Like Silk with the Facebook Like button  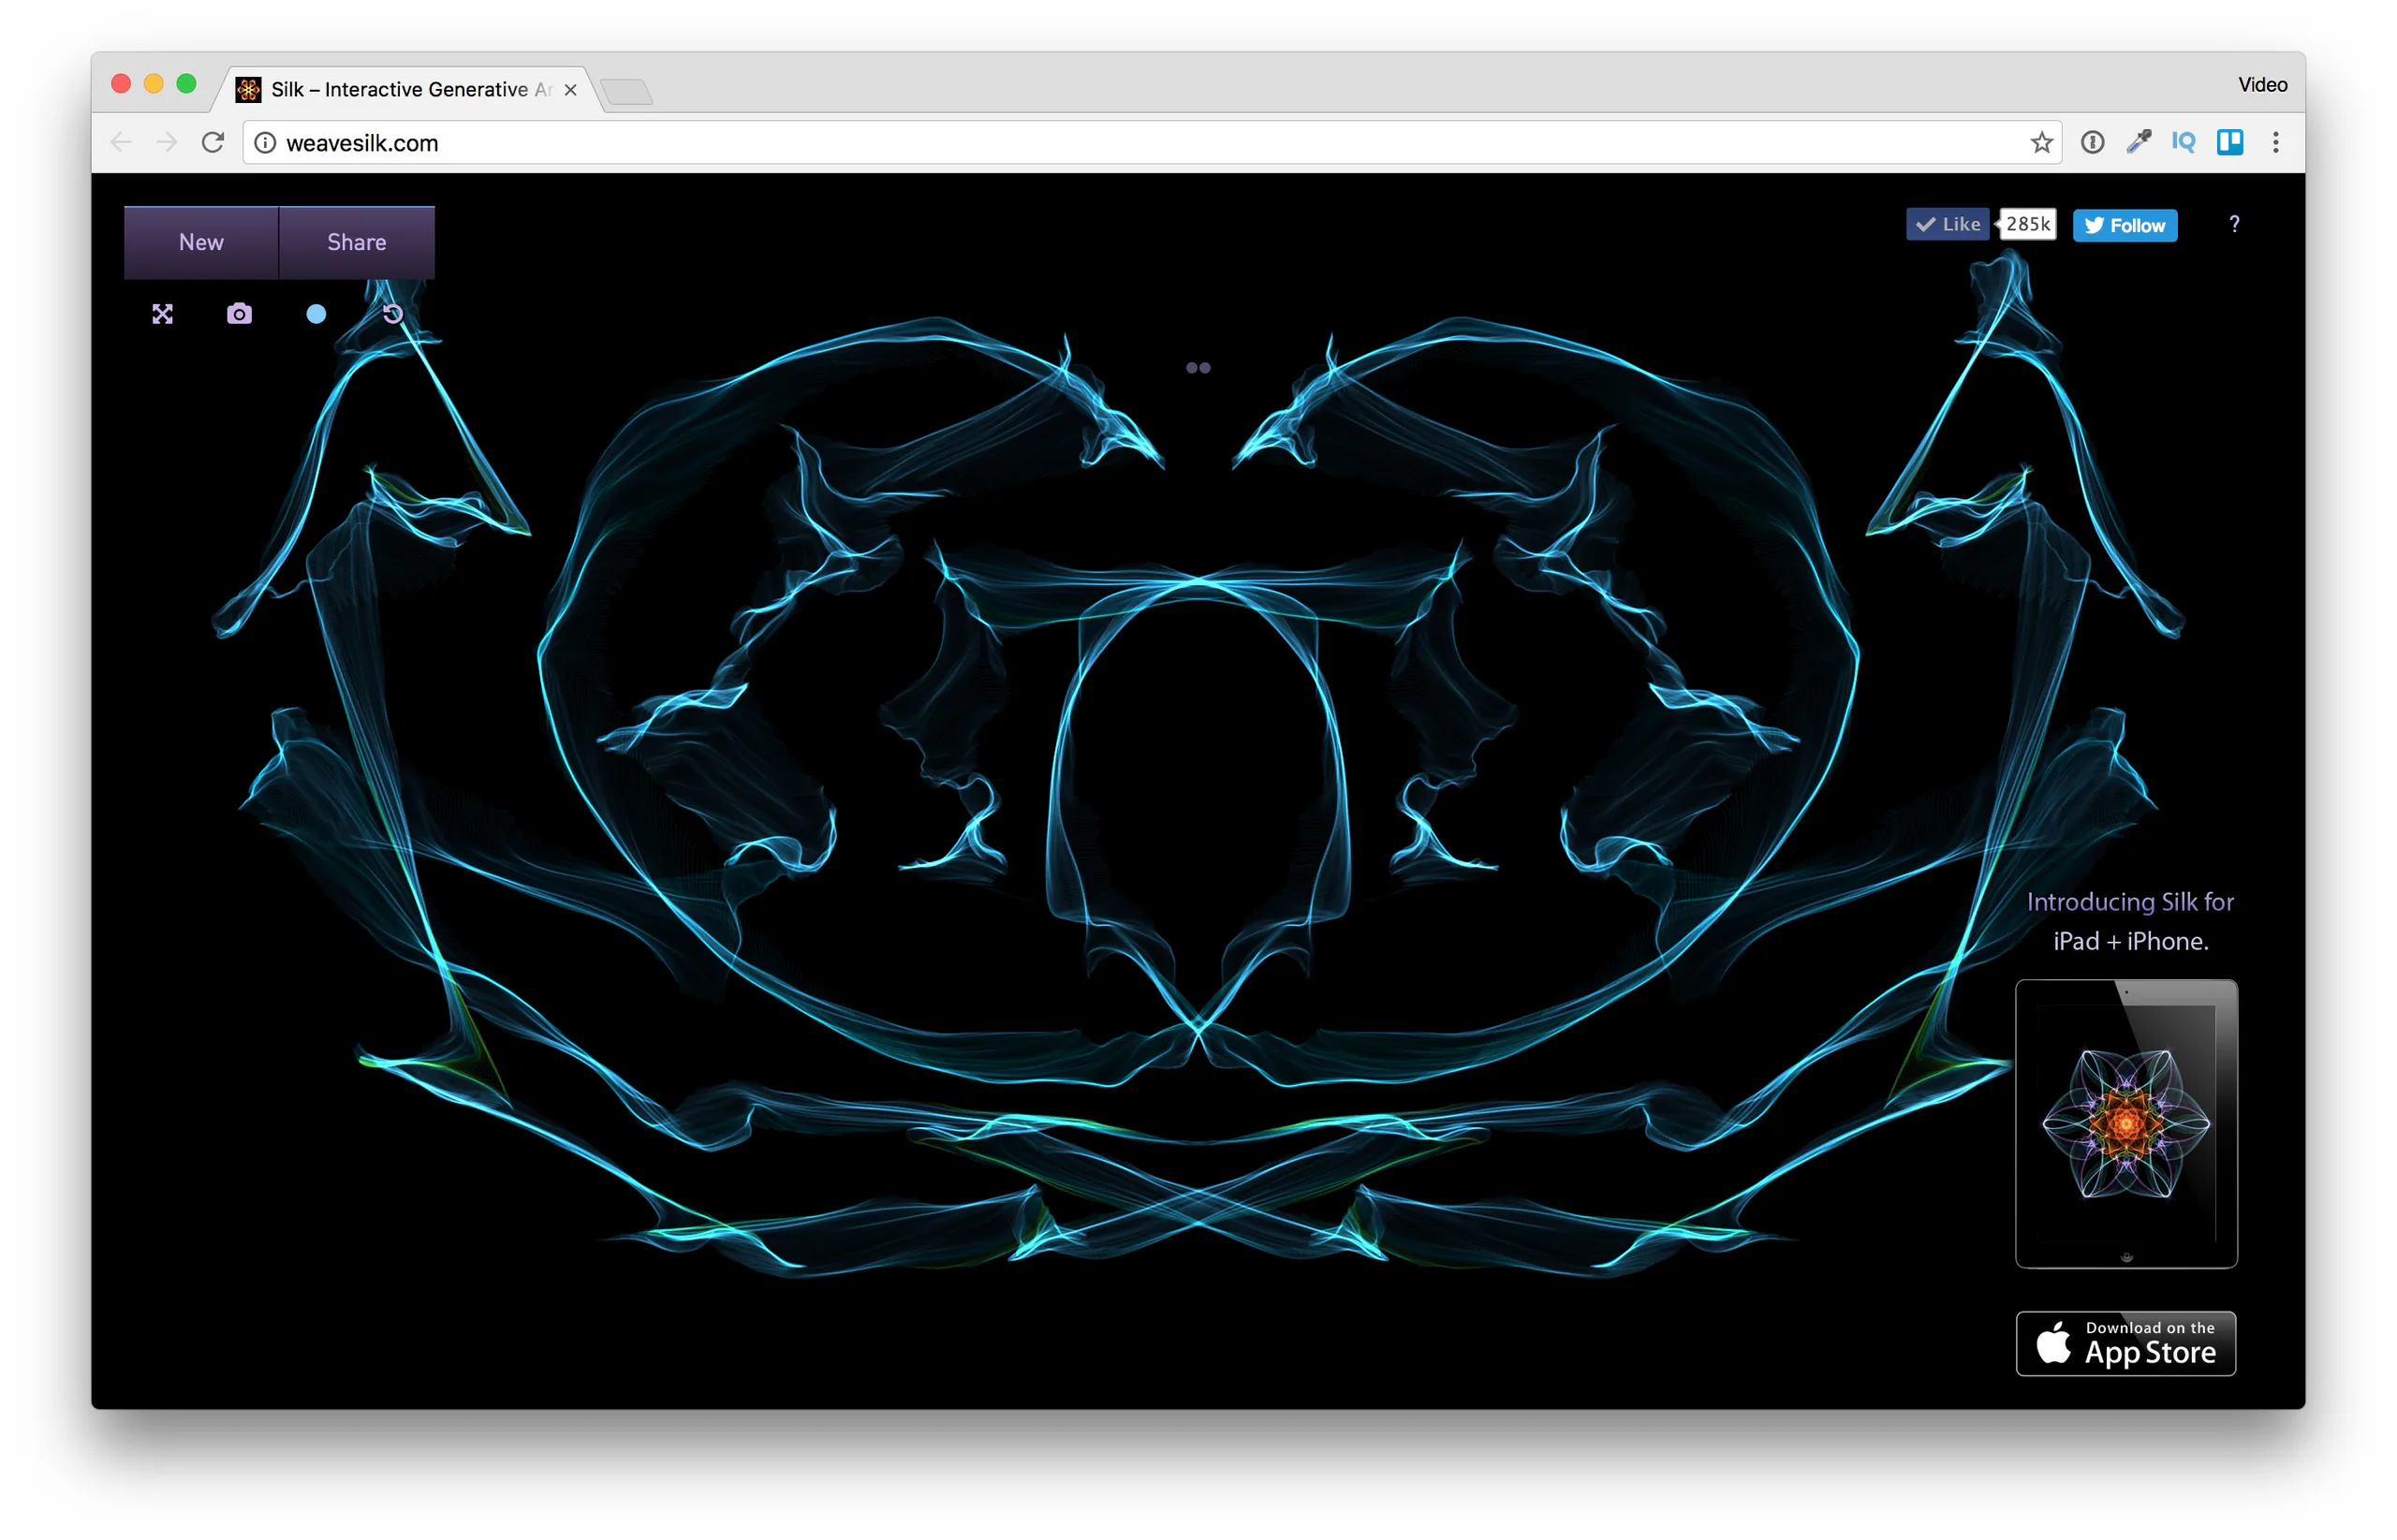tap(1947, 224)
